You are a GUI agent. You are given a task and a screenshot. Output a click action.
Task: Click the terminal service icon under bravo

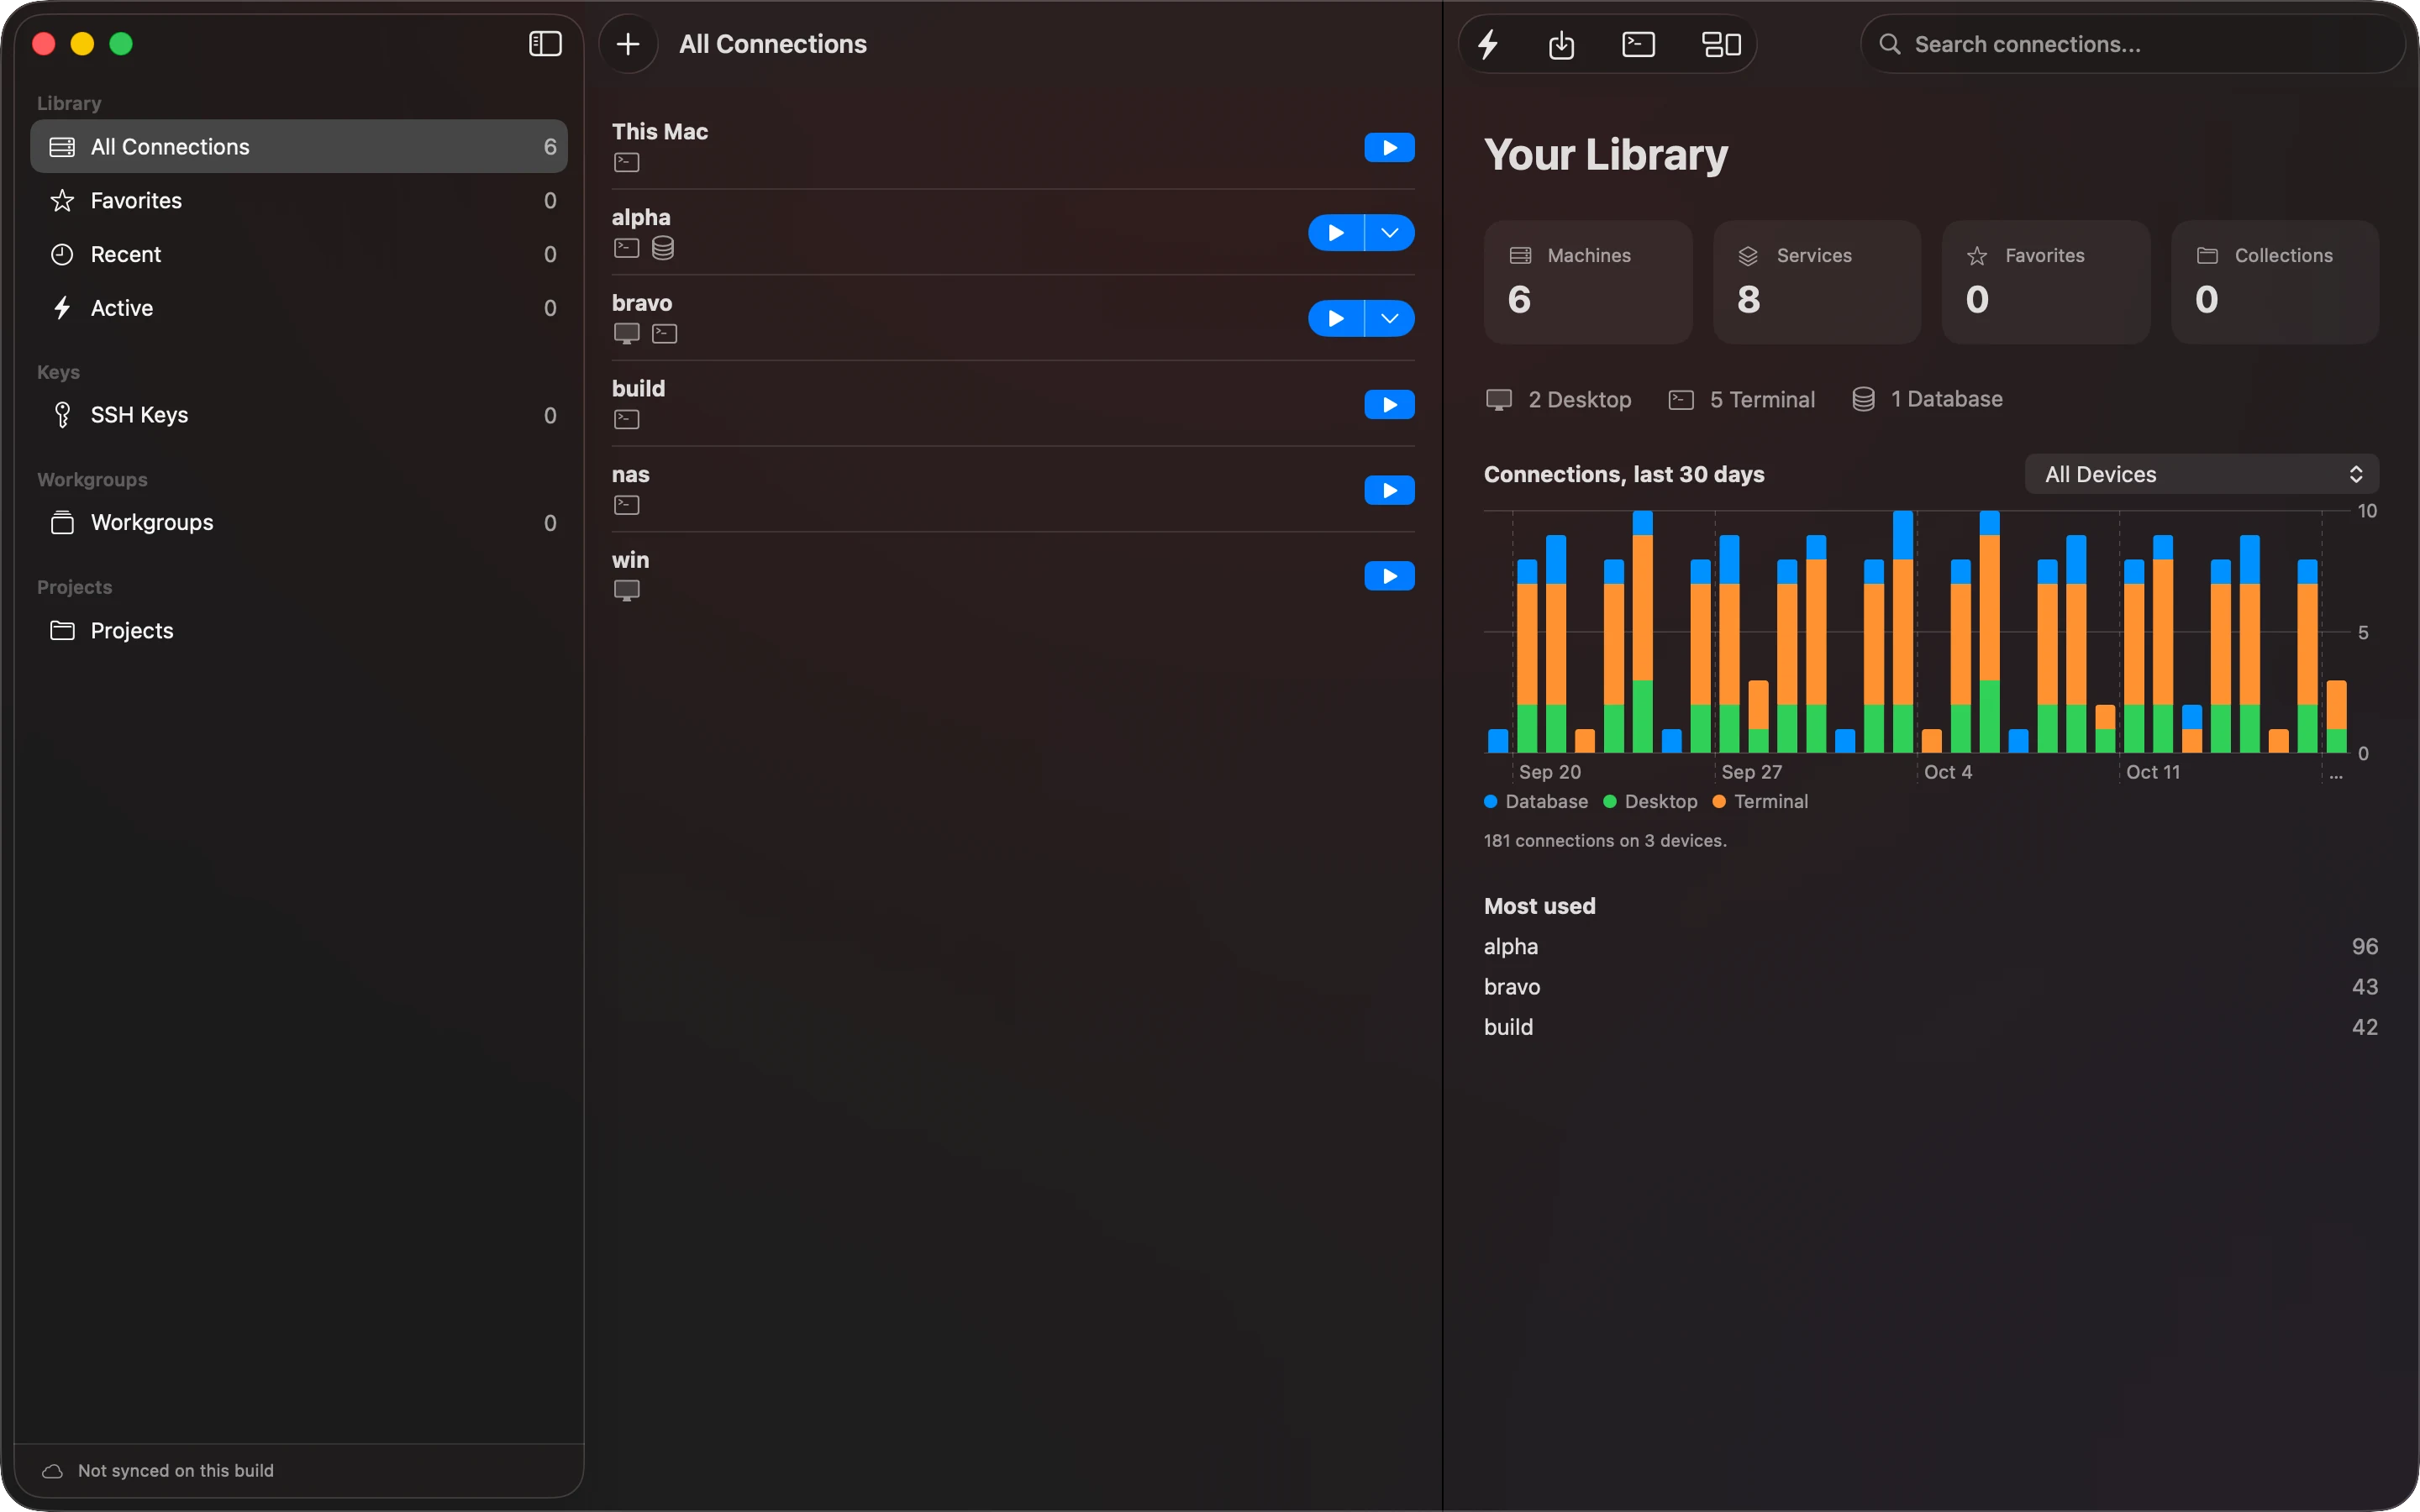[665, 334]
